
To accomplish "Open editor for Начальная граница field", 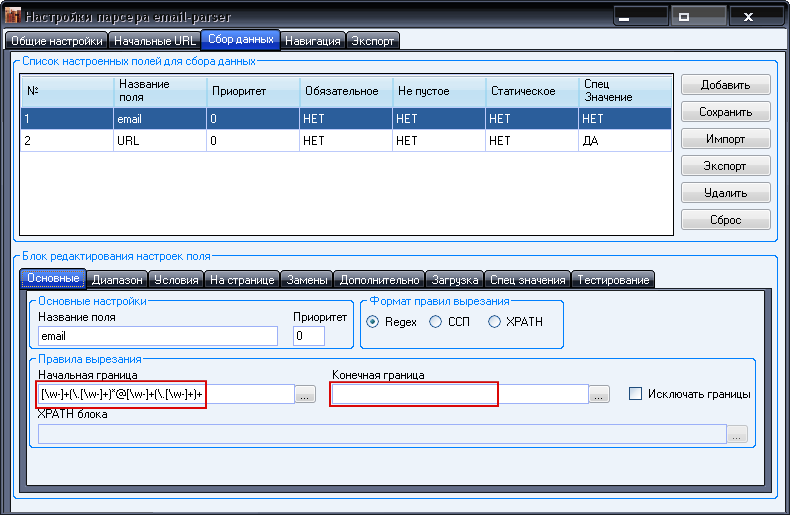I will pos(306,395).
